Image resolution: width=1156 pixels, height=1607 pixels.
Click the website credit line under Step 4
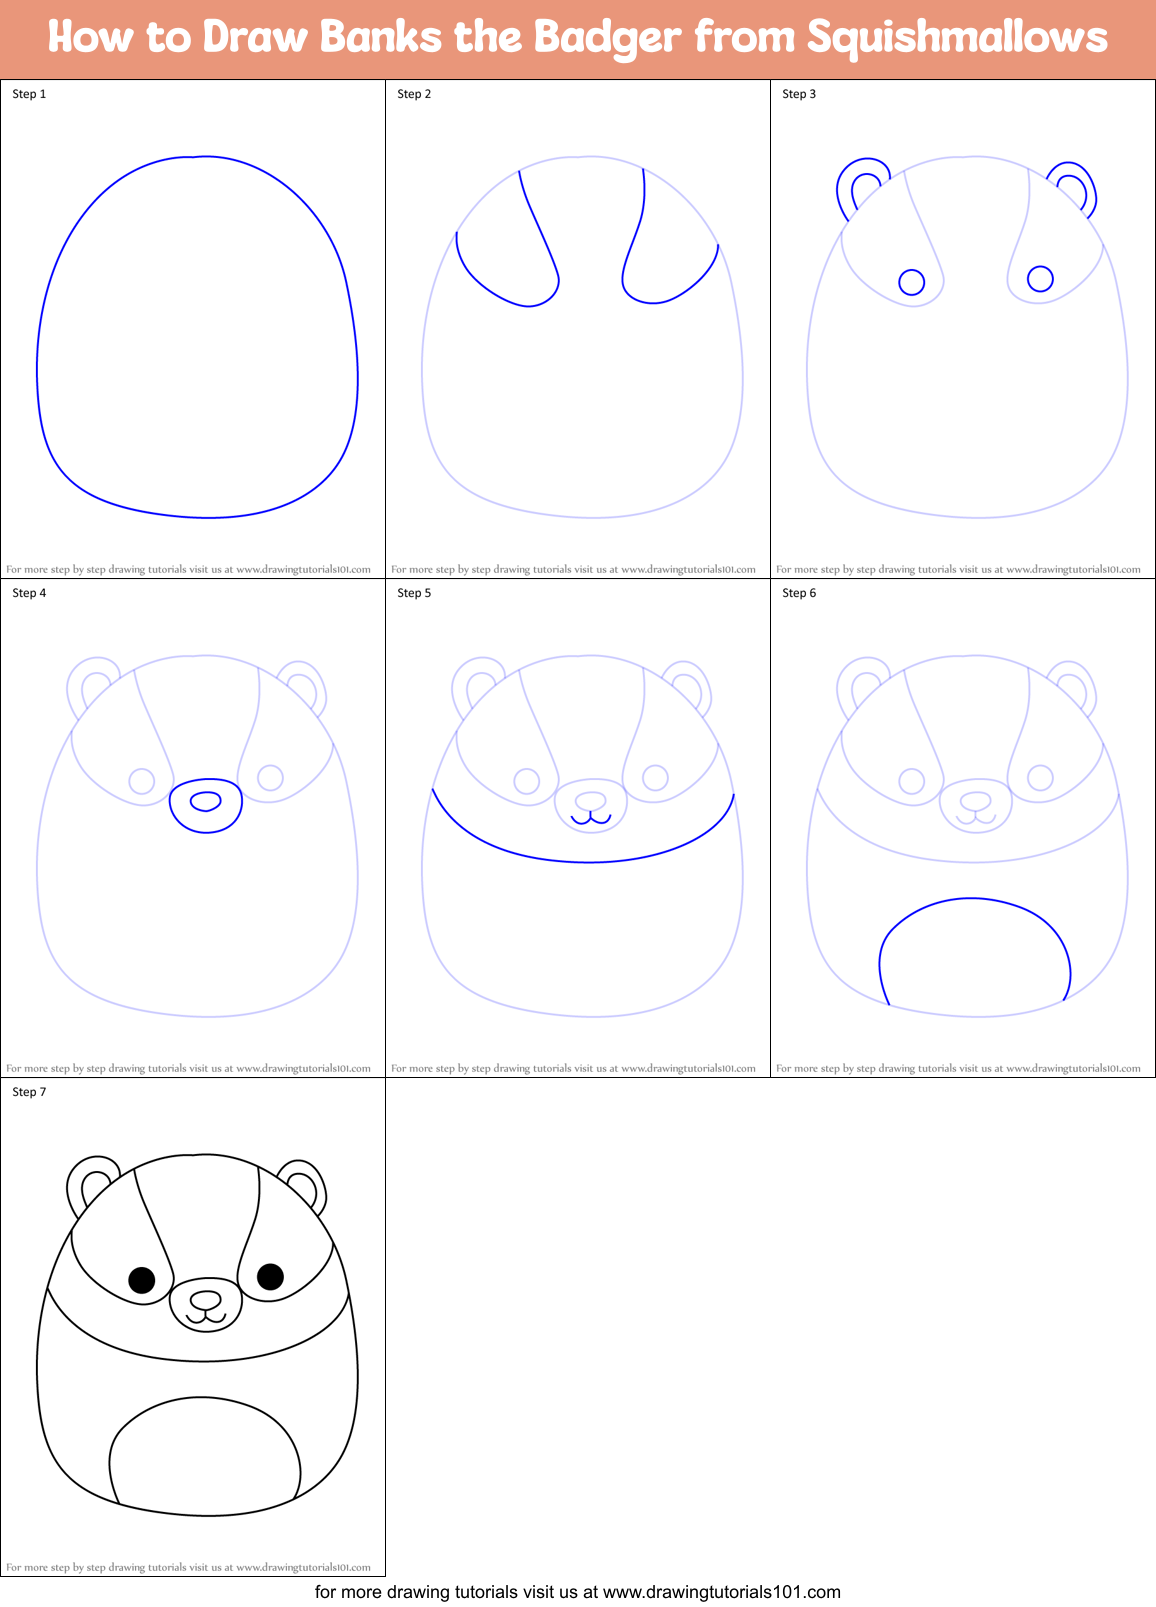pyautogui.click(x=188, y=1068)
